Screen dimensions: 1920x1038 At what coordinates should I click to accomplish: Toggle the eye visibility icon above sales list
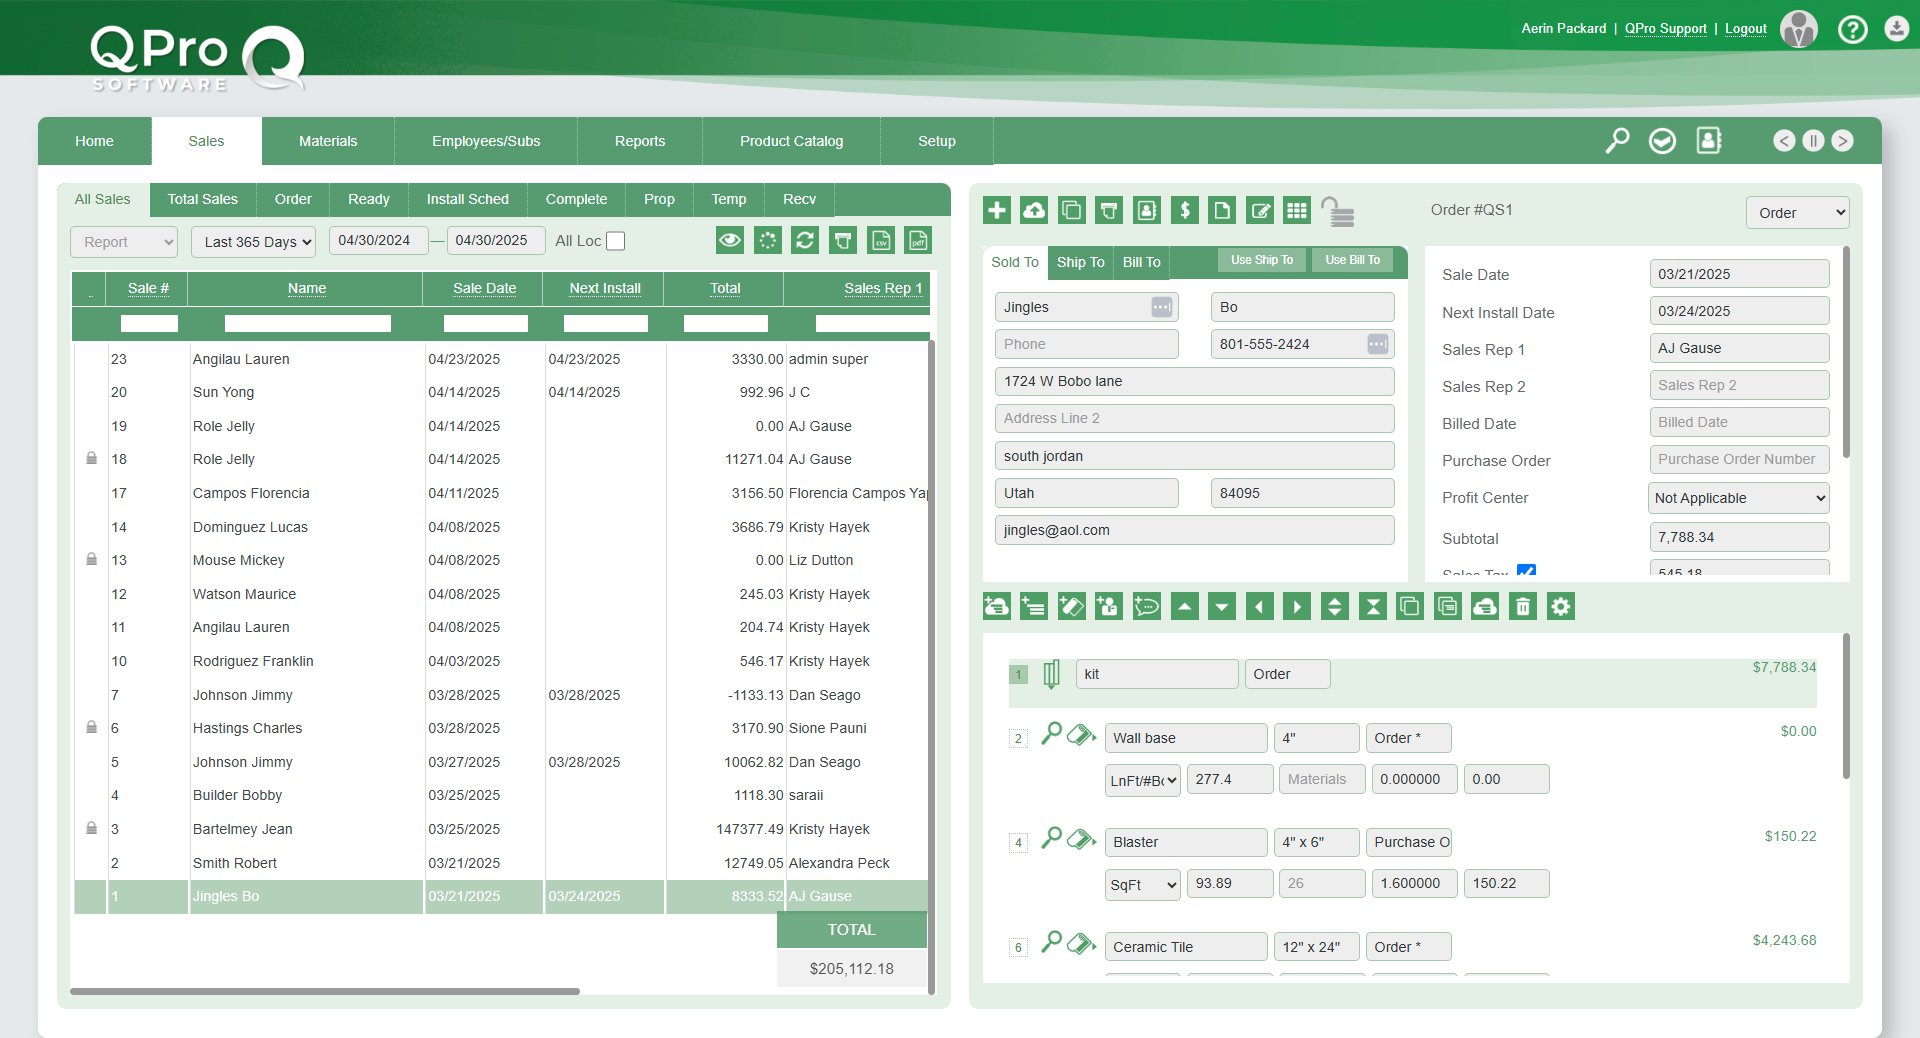tap(730, 241)
